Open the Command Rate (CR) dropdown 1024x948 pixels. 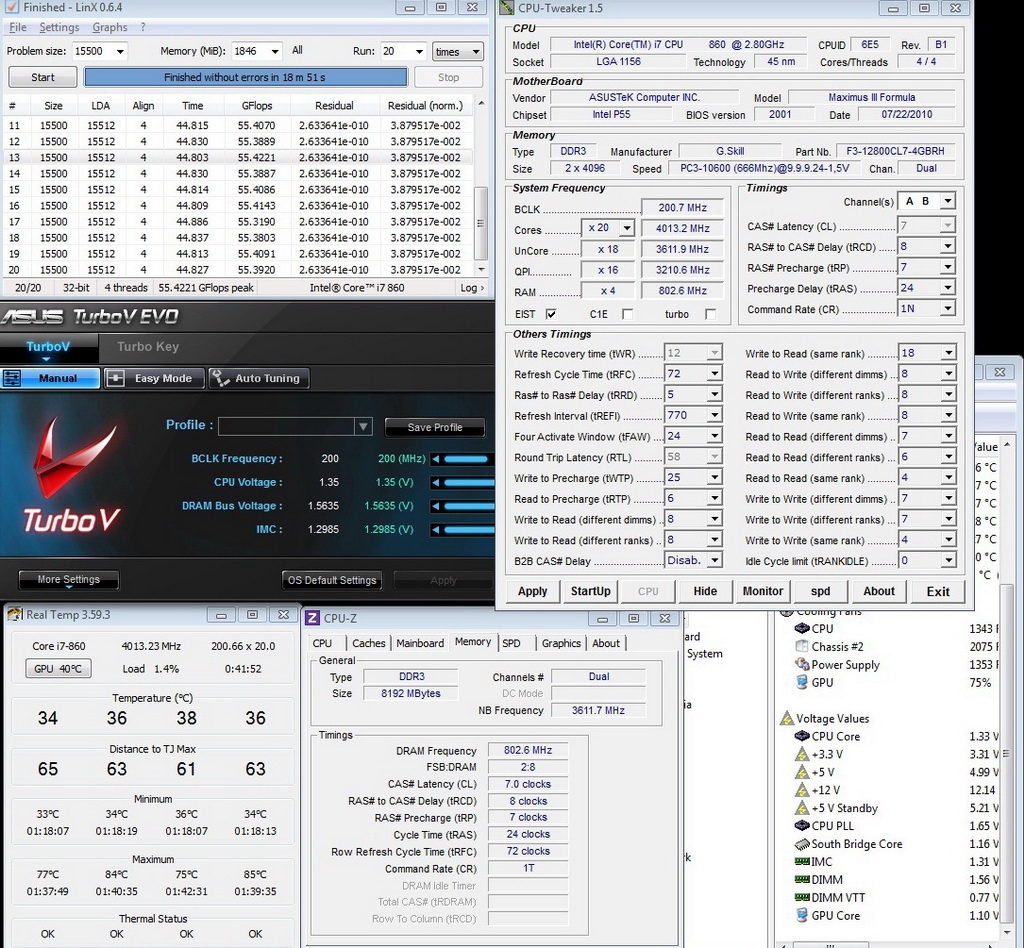[x=948, y=308]
